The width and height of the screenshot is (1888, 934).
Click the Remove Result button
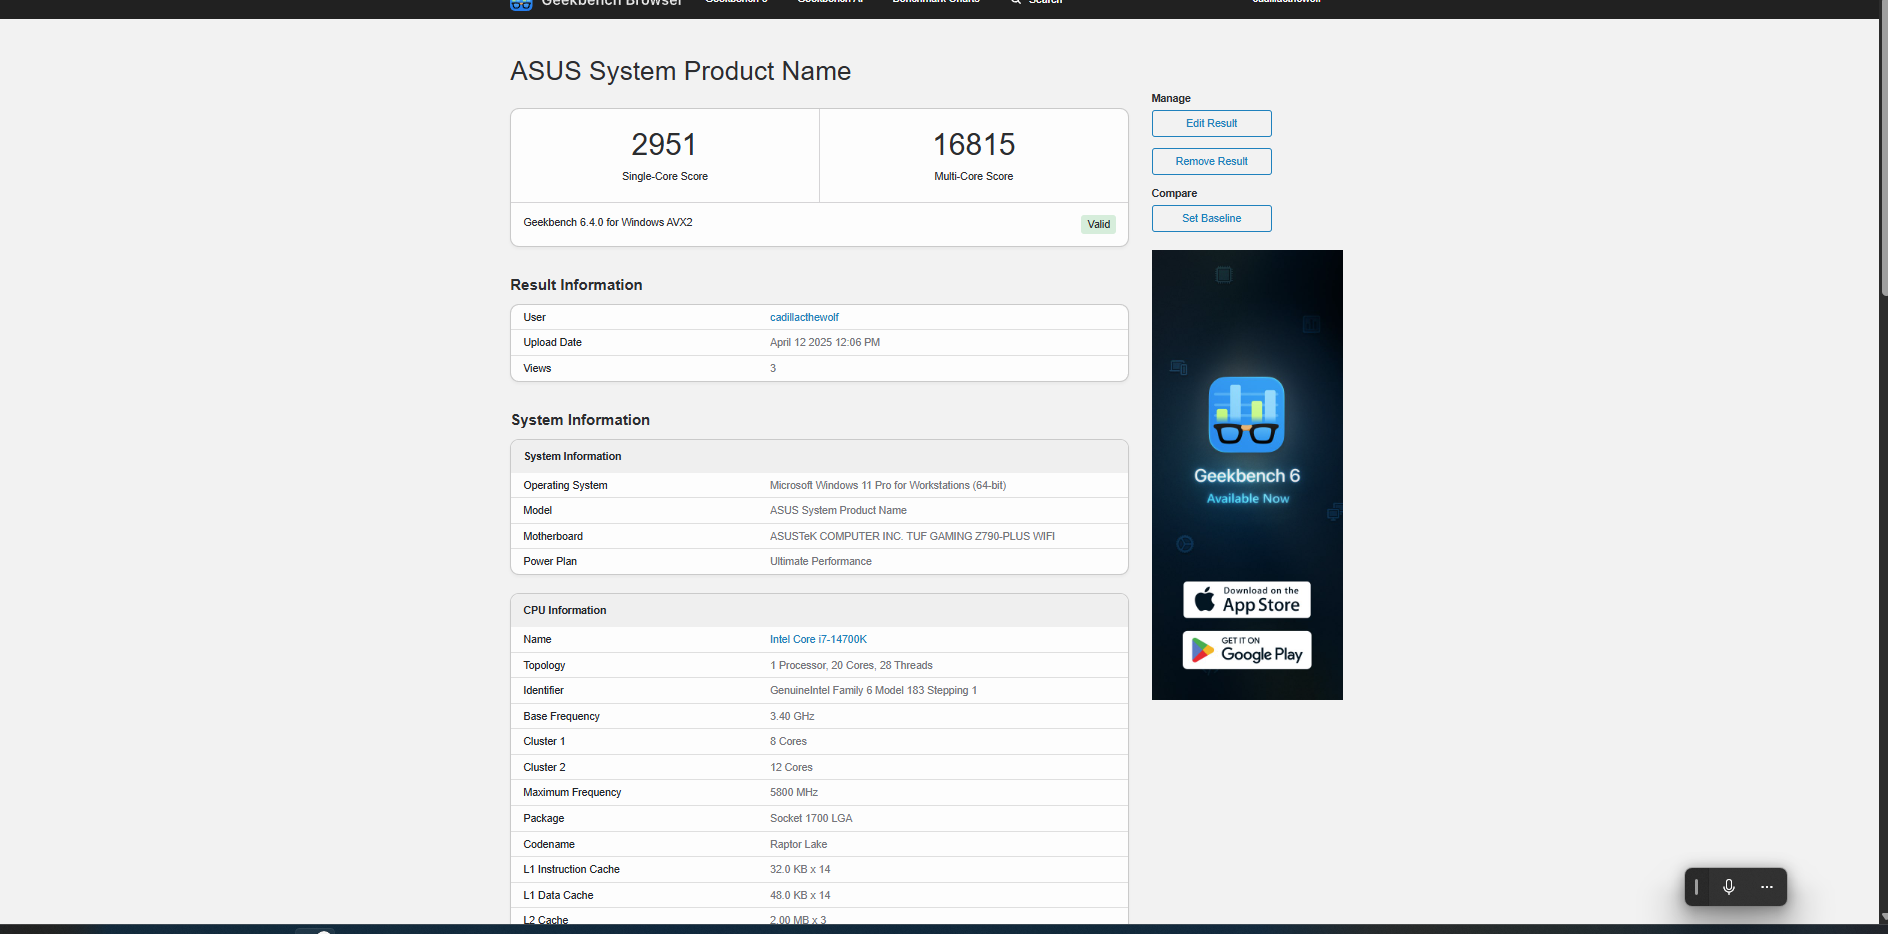tap(1211, 161)
